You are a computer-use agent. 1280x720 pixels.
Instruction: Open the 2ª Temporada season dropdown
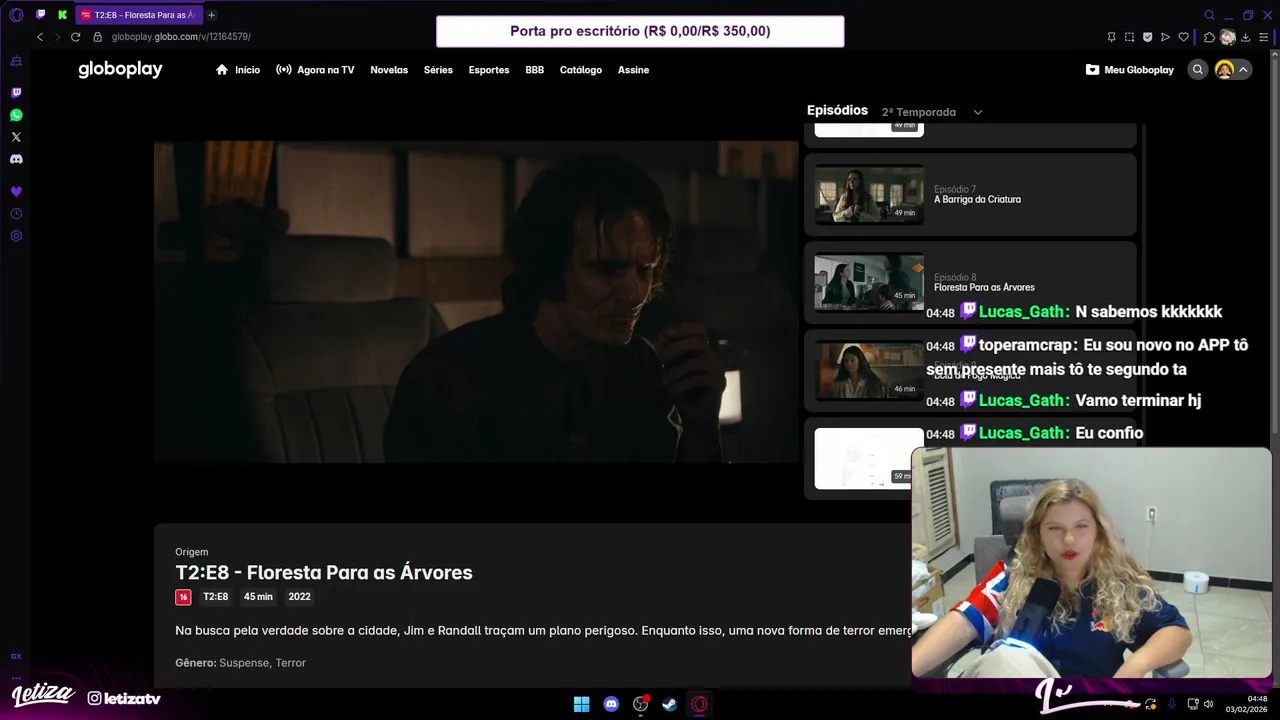932,112
